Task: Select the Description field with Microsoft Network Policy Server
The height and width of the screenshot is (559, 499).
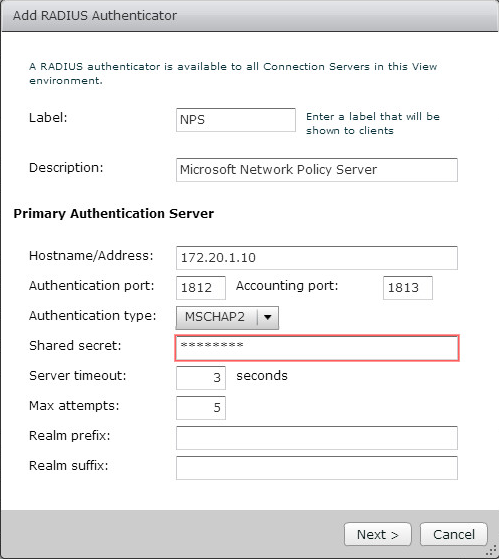Action: [317, 170]
